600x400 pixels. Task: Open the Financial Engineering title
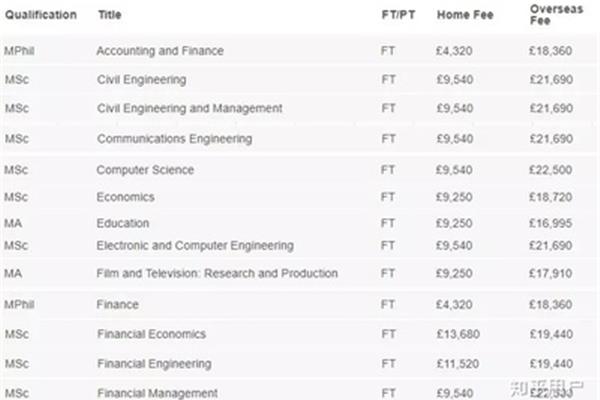(x=154, y=364)
